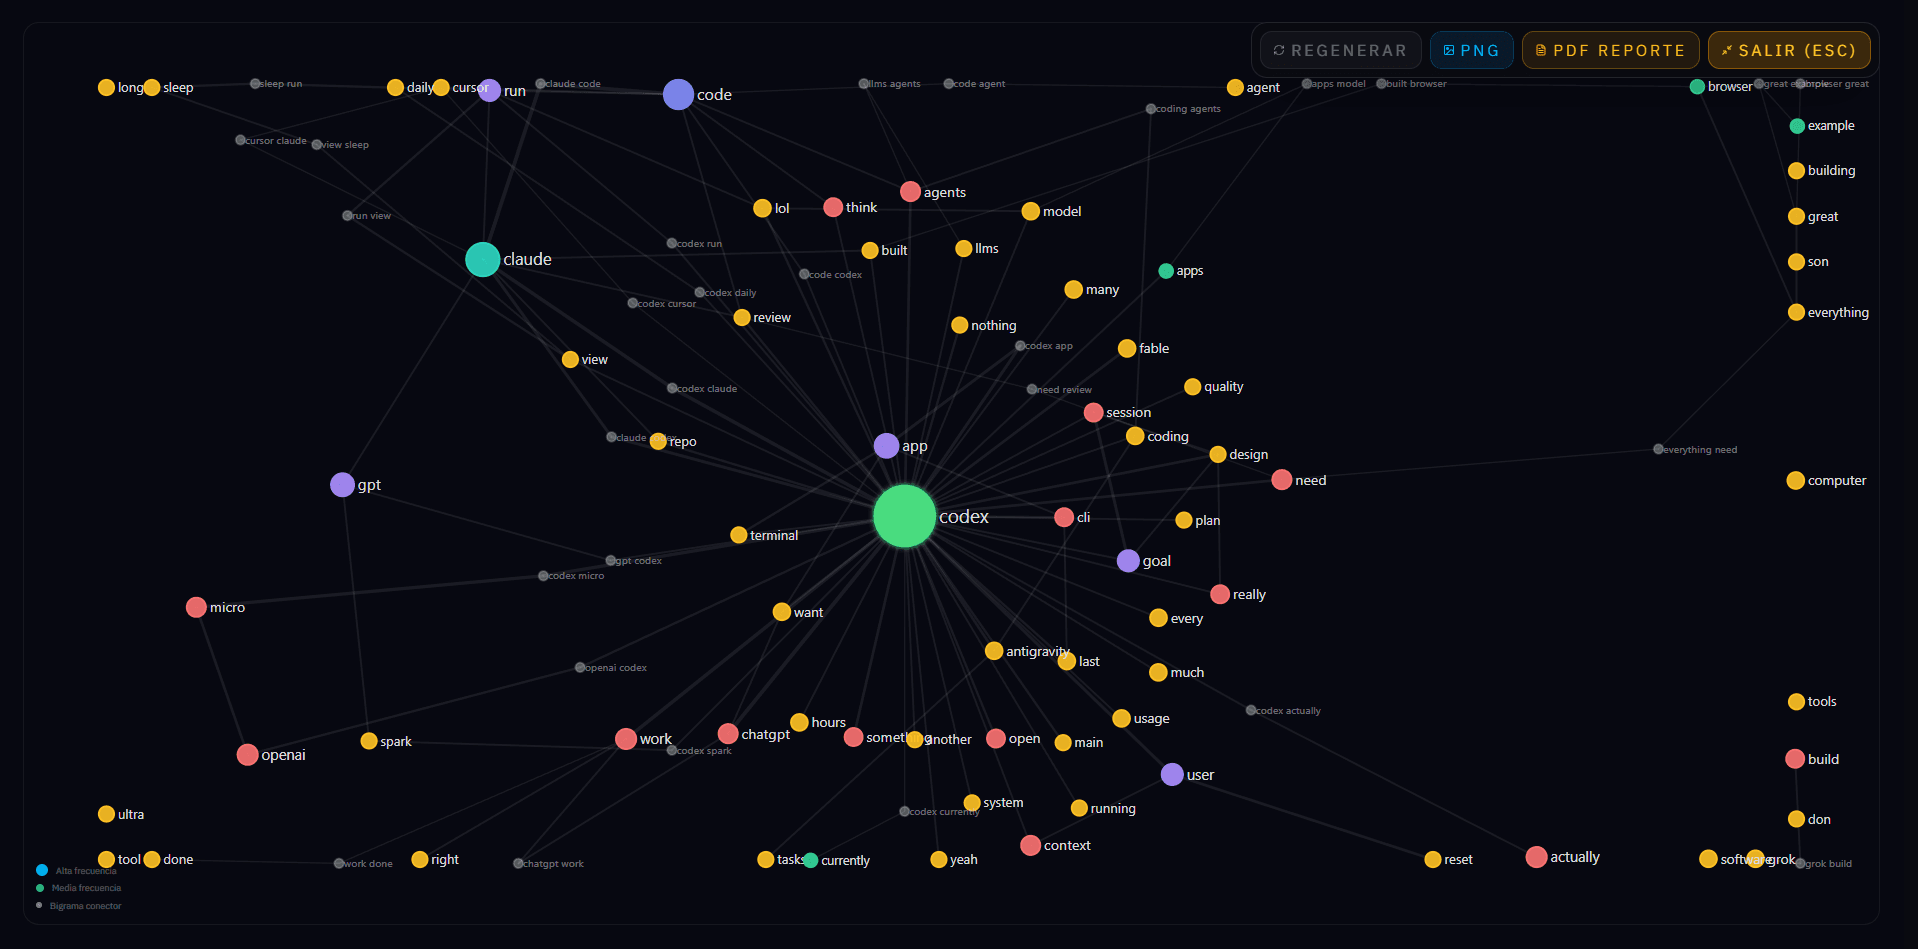The image size is (1918, 949).
Task: Click the yellow ultra node
Action: (x=106, y=814)
